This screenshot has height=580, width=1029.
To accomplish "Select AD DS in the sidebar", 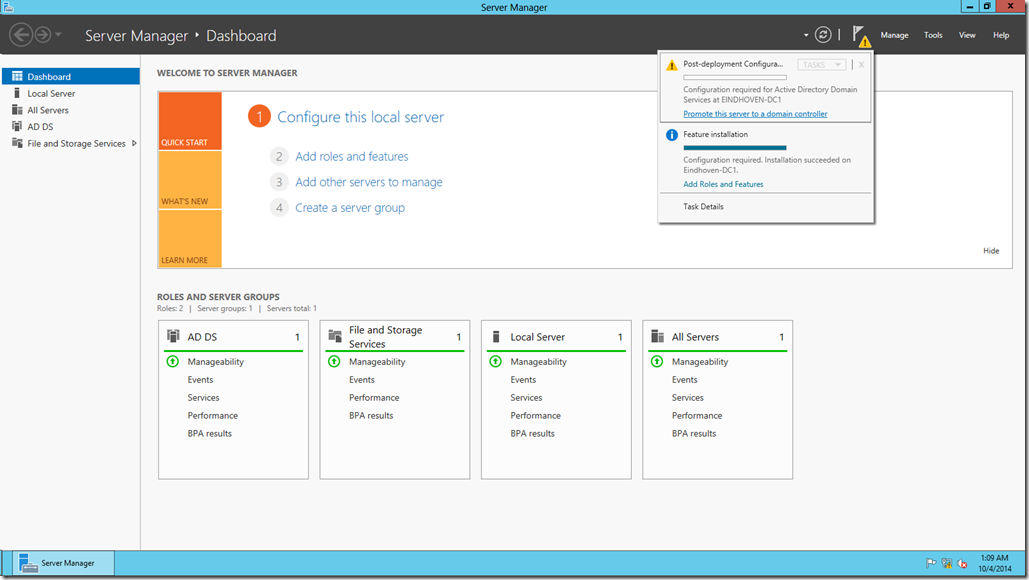I will (x=71, y=127).
